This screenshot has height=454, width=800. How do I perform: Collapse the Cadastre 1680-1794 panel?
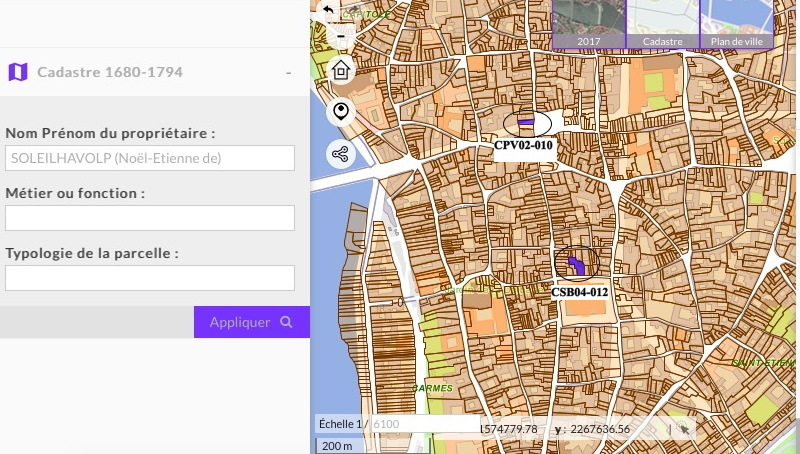(x=288, y=73)
